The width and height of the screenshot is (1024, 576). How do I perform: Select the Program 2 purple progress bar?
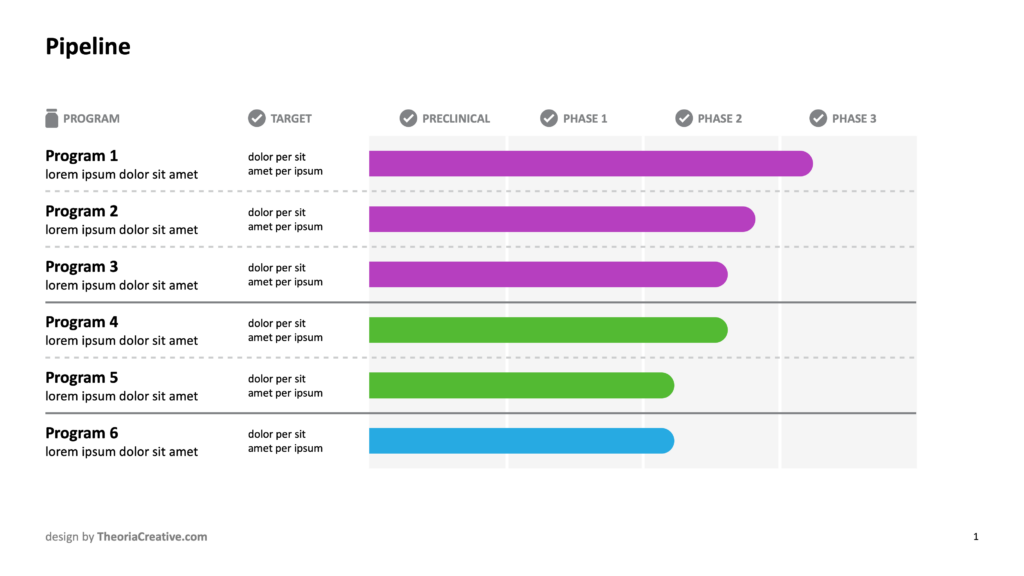(562, 219)
